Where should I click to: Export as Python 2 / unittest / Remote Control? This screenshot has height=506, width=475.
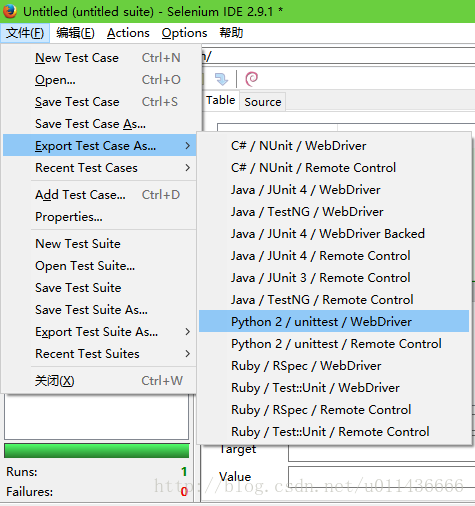click(x=334, y=344)
